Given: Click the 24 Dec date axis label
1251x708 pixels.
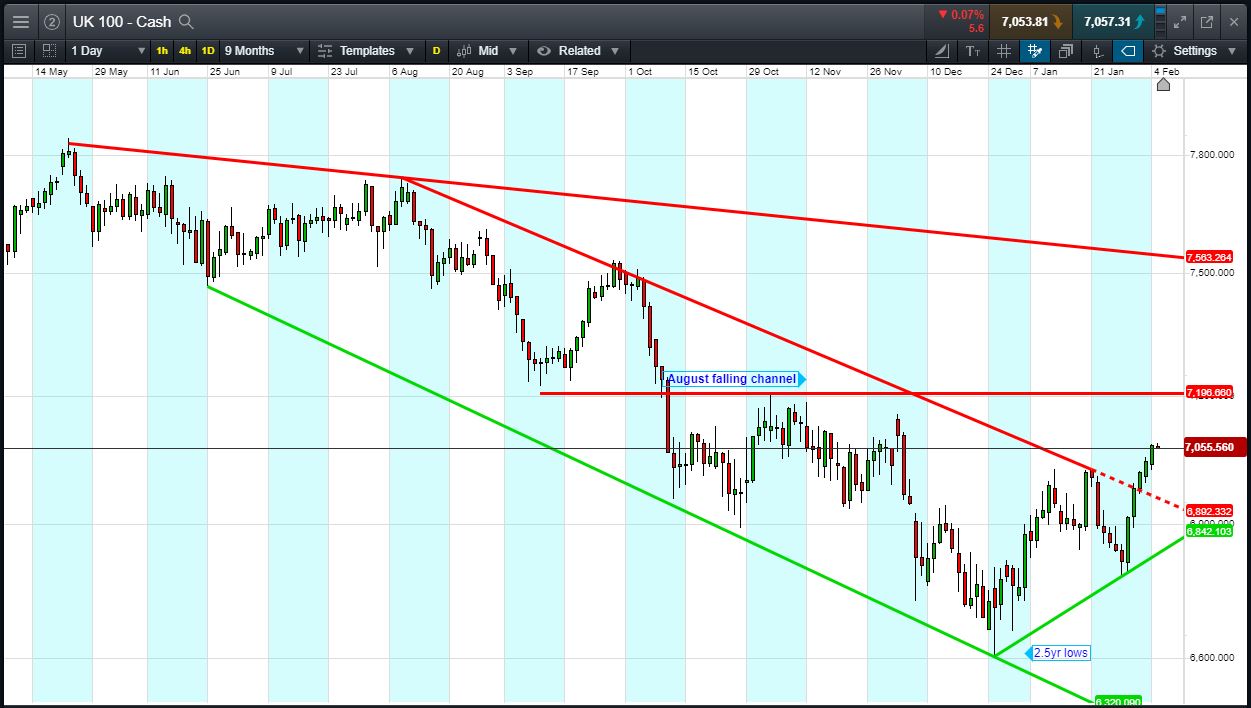Looking at the screenshot, I should pyautogui.click(x=1006, y=72).
